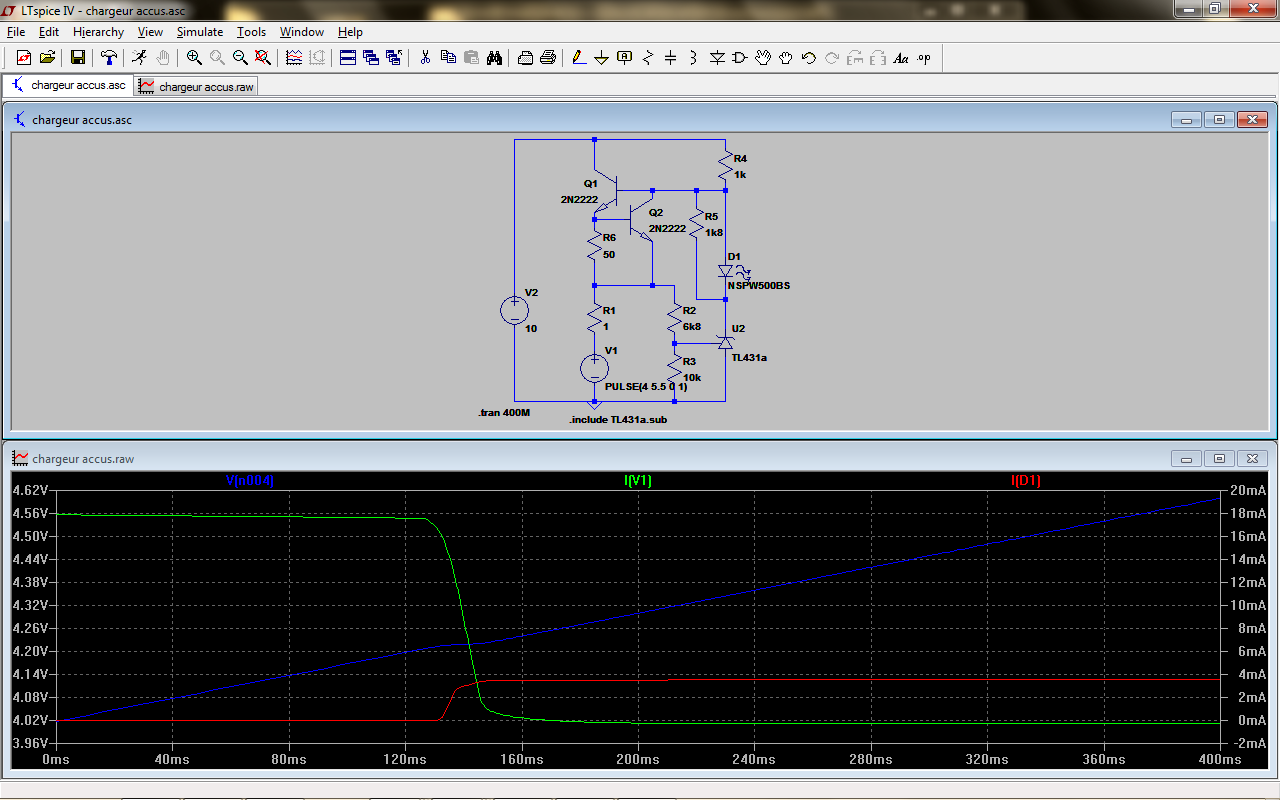Open the Hierarchy menu

pos(98,32)
